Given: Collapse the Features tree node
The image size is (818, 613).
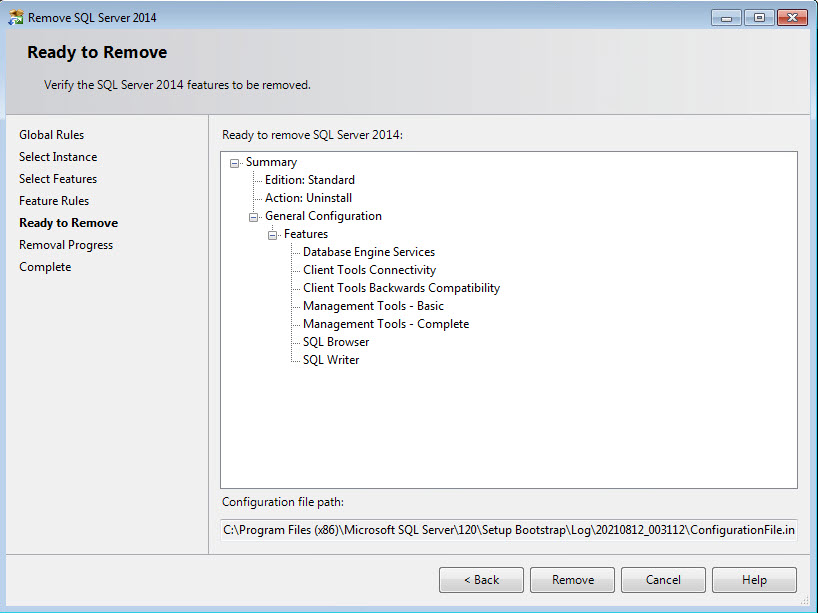Looking at the screenshot, I should 272,235.
